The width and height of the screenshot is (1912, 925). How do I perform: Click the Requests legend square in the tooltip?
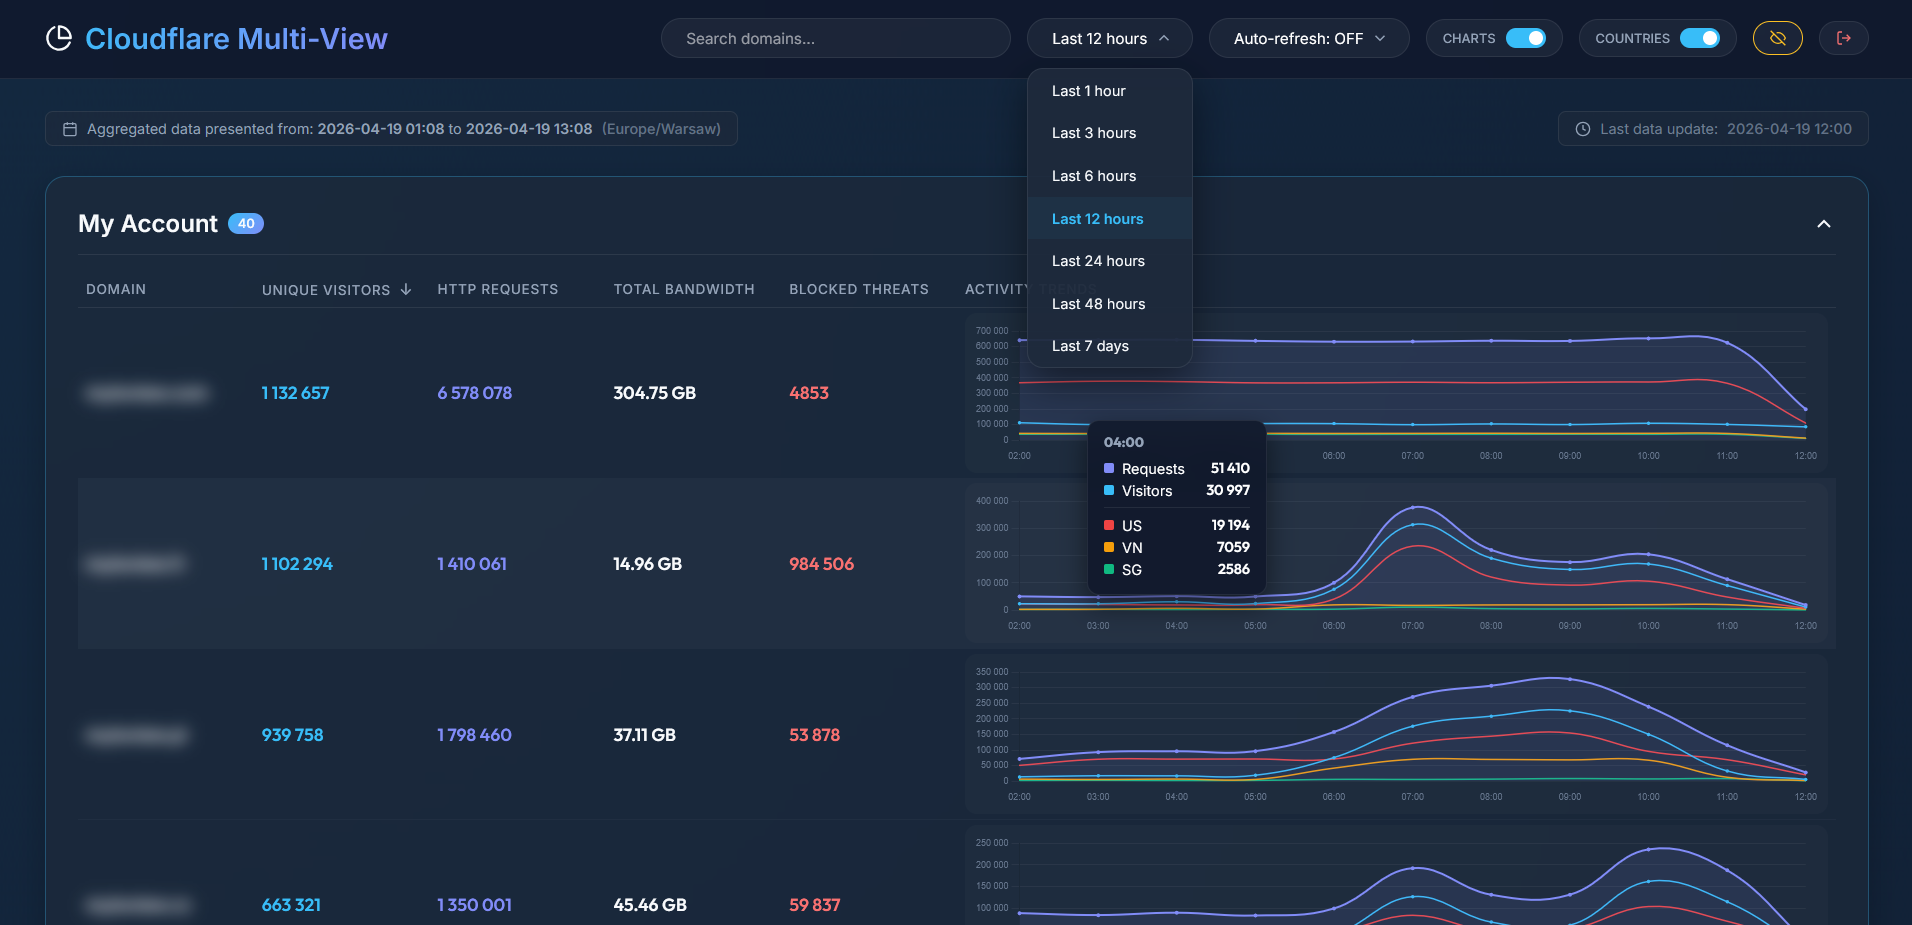click(x=1107, y=468)
